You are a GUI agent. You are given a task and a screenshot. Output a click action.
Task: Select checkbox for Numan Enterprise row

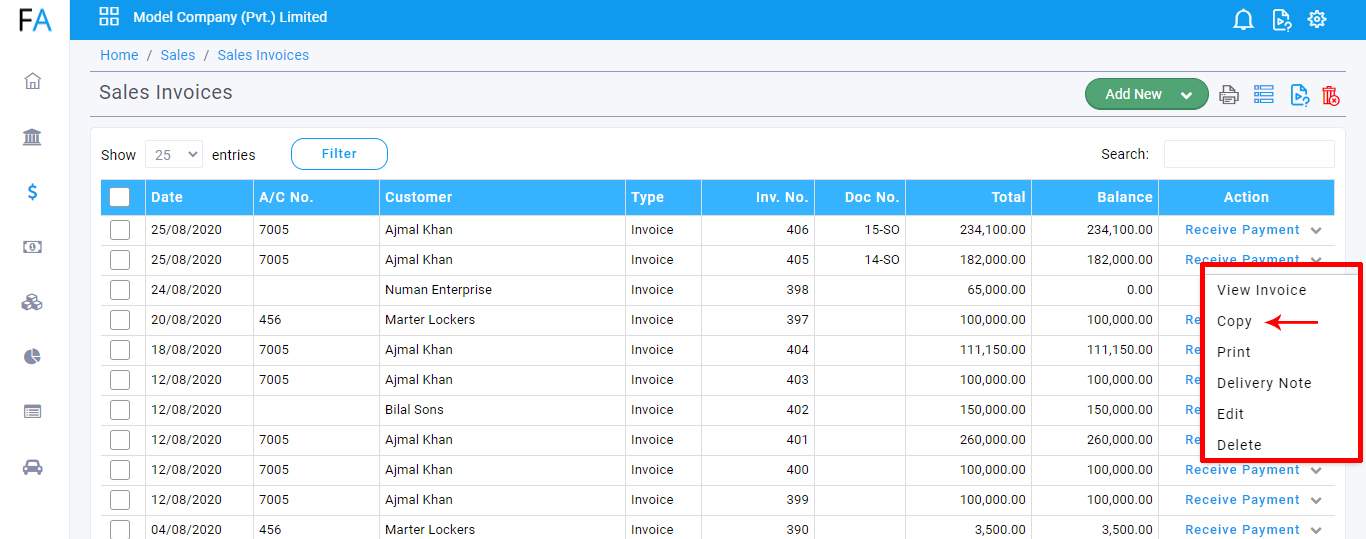pos(120,290)
